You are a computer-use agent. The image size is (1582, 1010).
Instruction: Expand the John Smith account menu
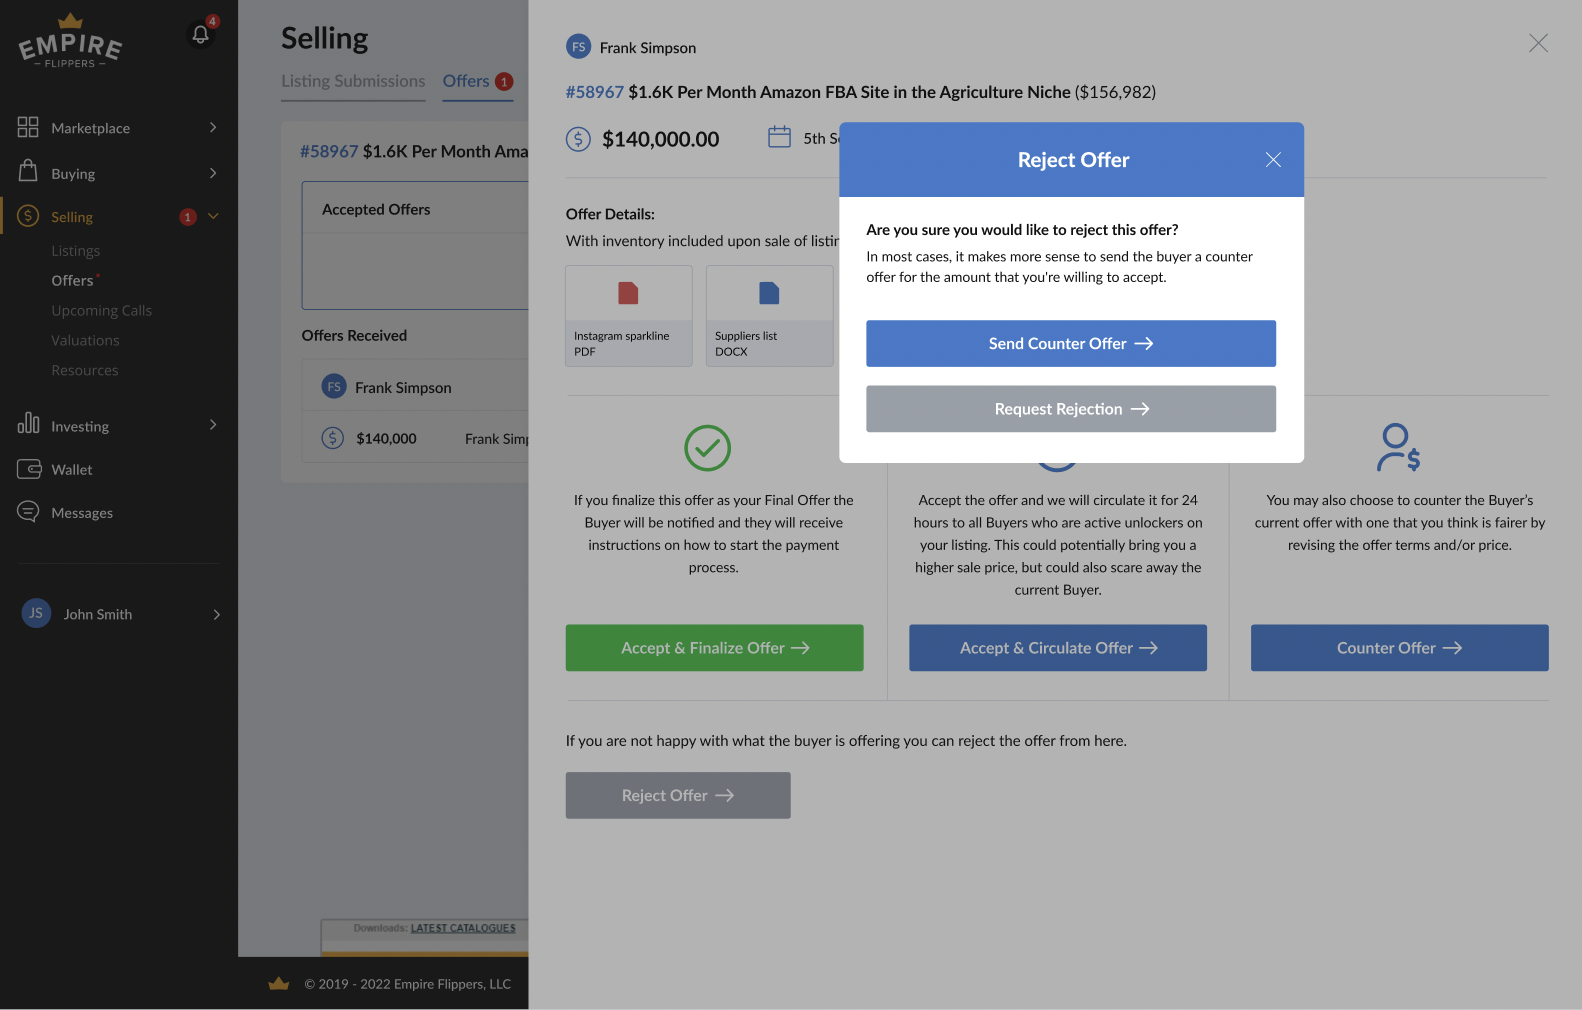click(216, 614)
